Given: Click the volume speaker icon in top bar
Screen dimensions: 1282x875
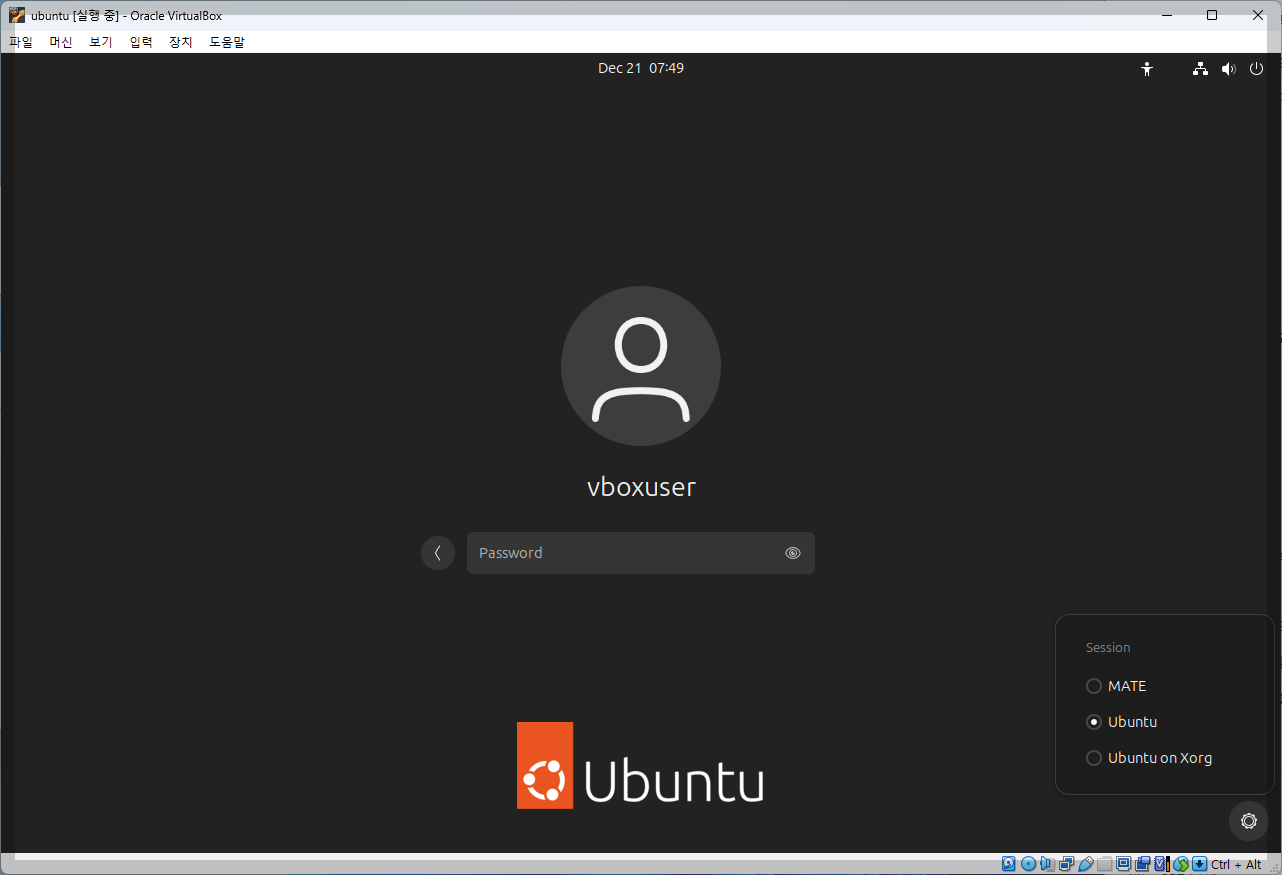Looking at the screenshot, I should click(x=1229, y=69).
